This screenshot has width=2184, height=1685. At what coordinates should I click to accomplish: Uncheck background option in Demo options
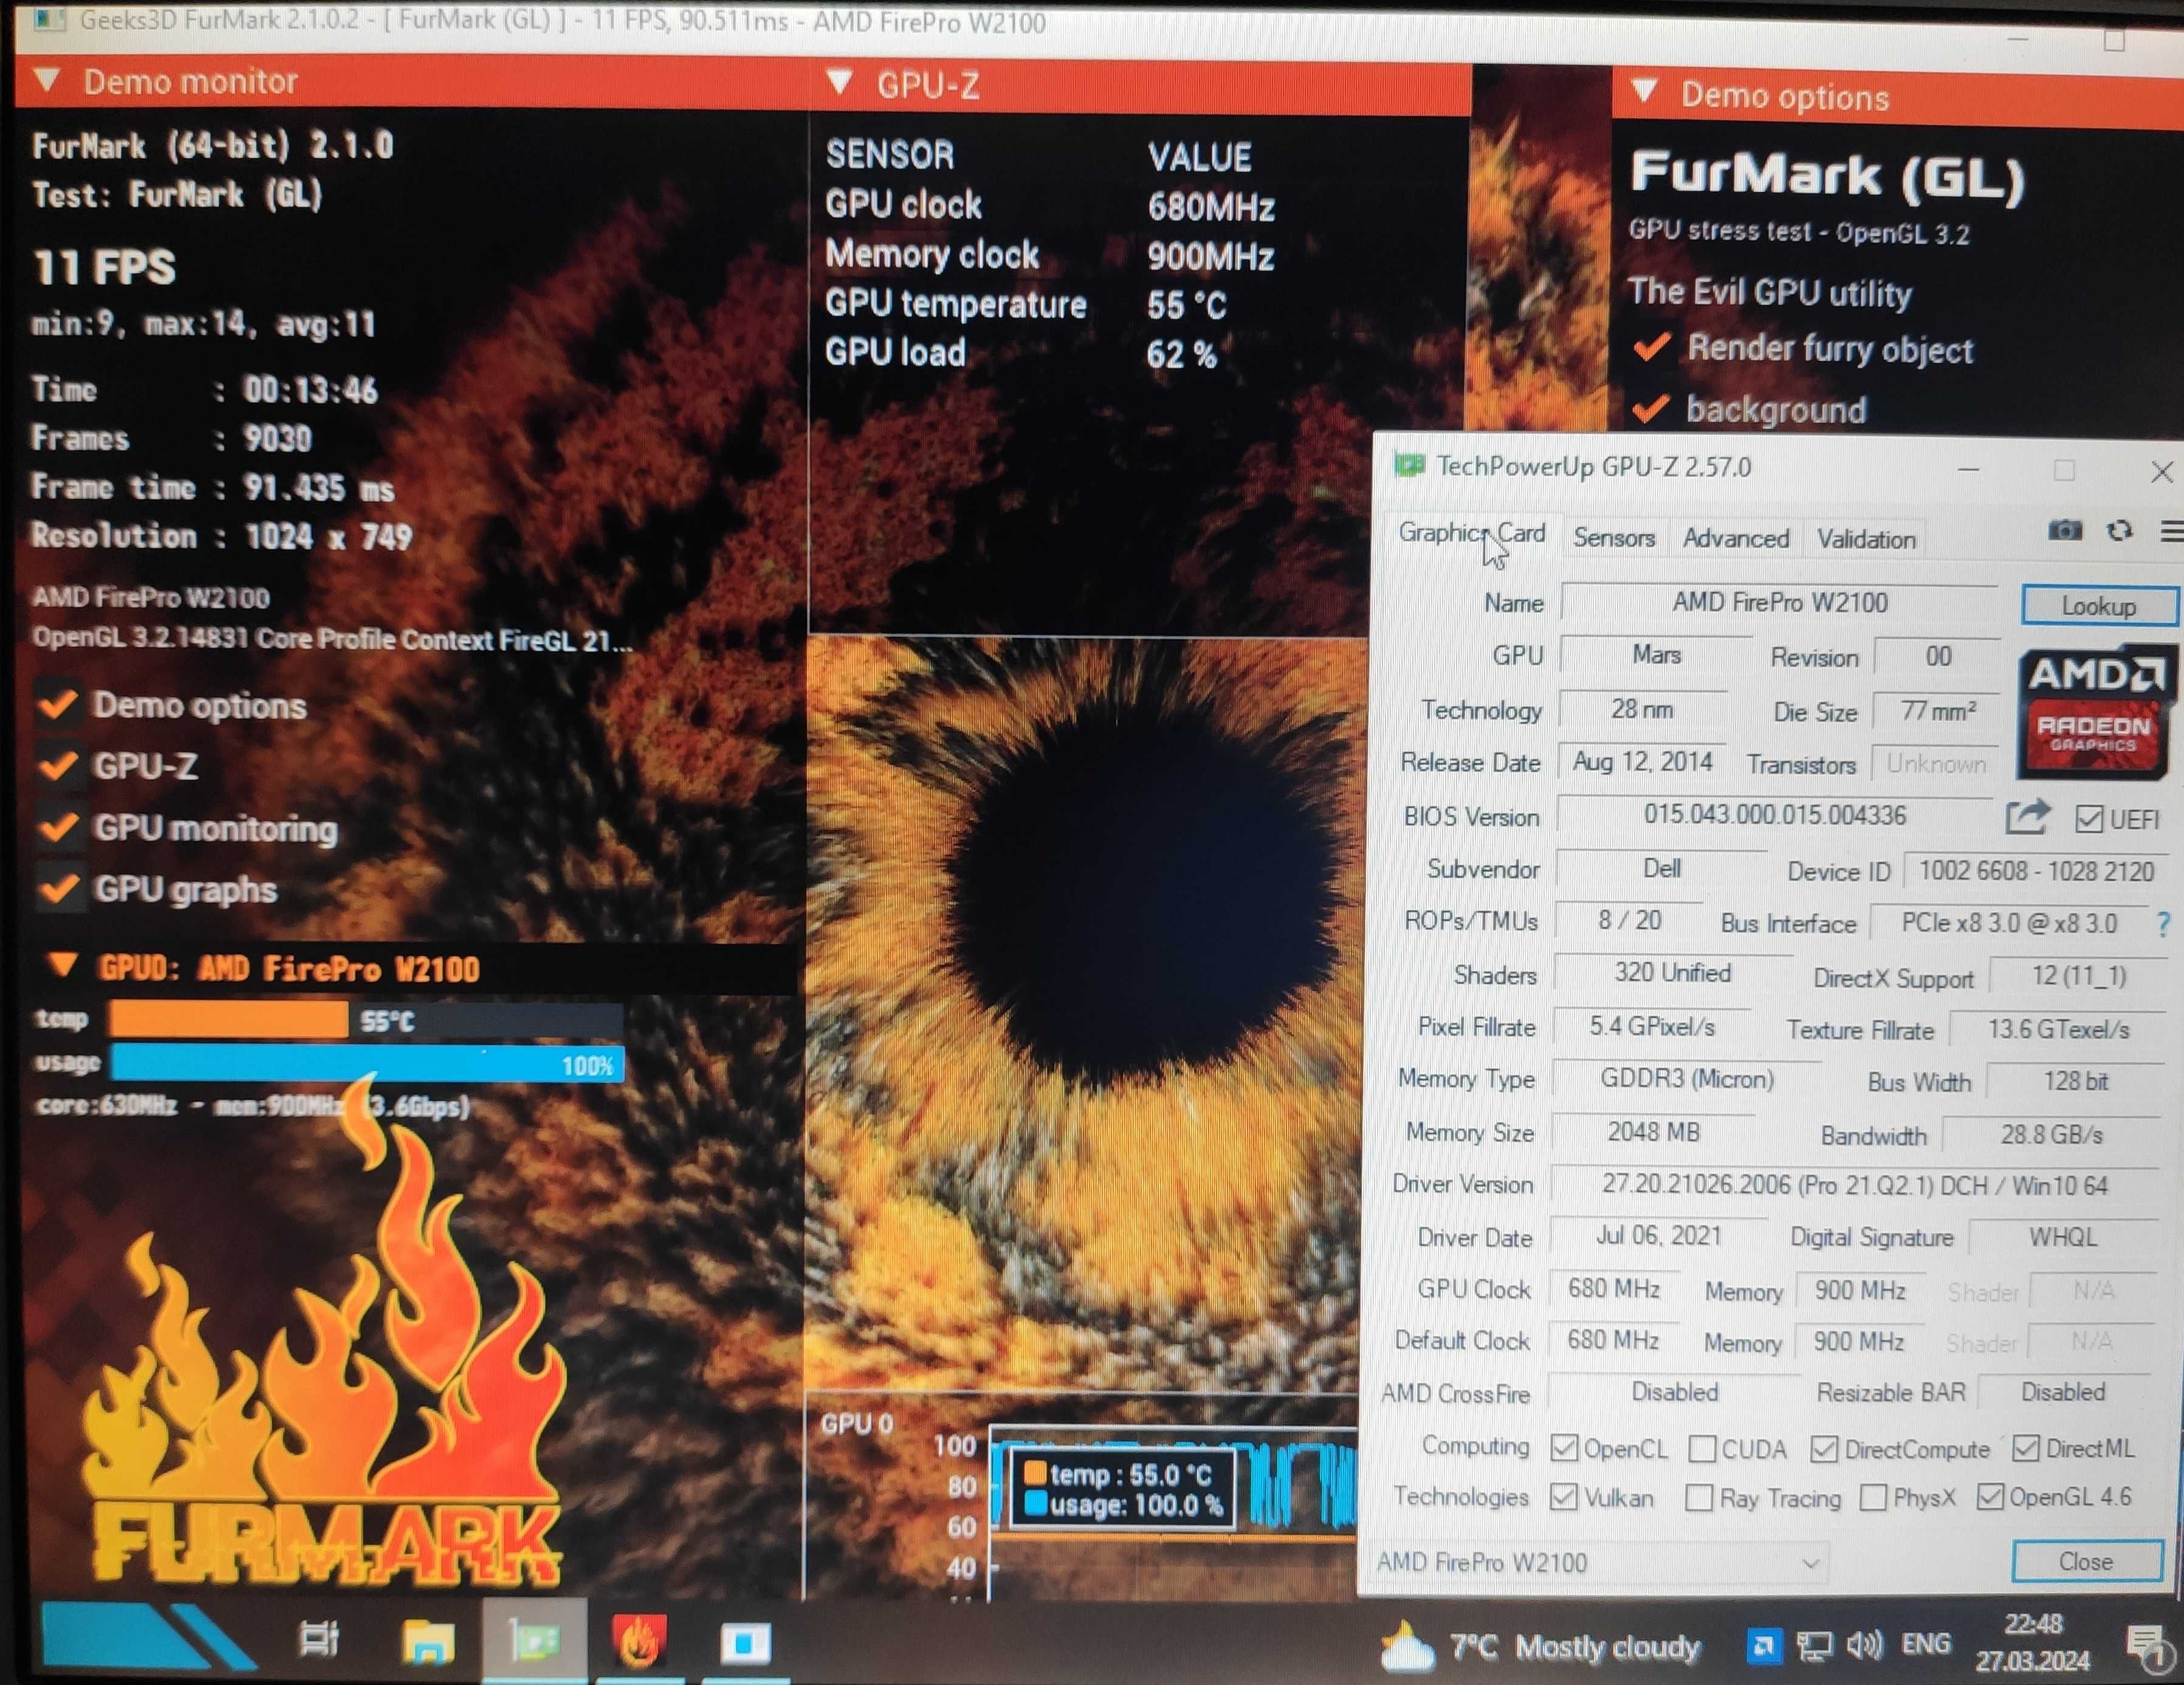tap(1651, 409)
